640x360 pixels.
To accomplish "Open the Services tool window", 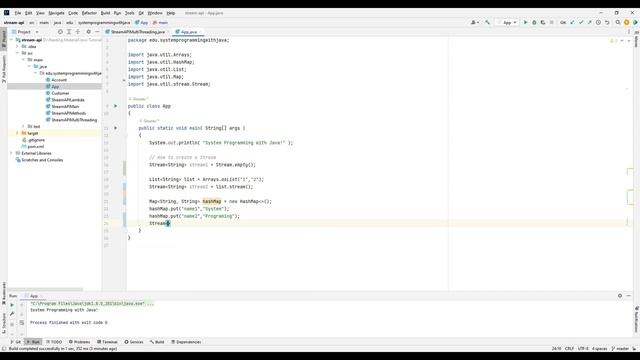I will coord(134,342).
